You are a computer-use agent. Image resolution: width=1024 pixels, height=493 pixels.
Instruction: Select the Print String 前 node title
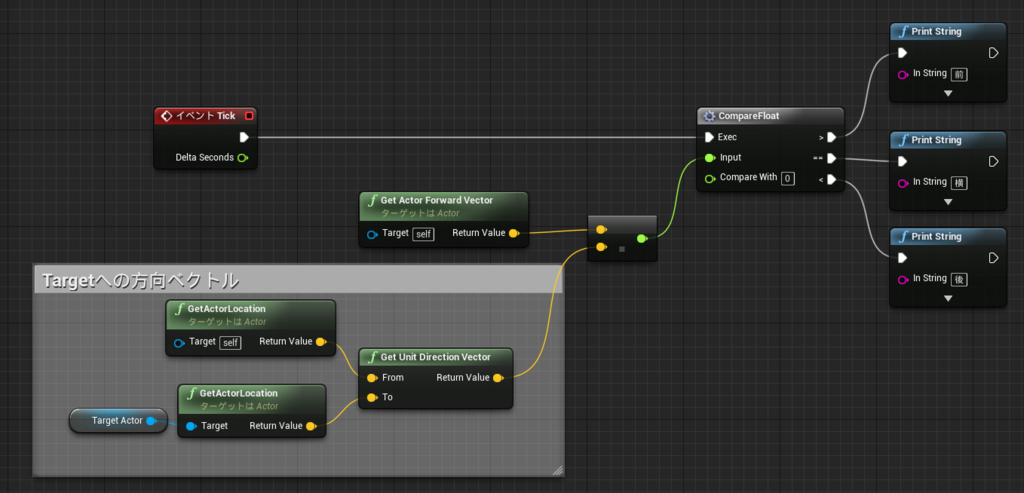pos(936,31)
